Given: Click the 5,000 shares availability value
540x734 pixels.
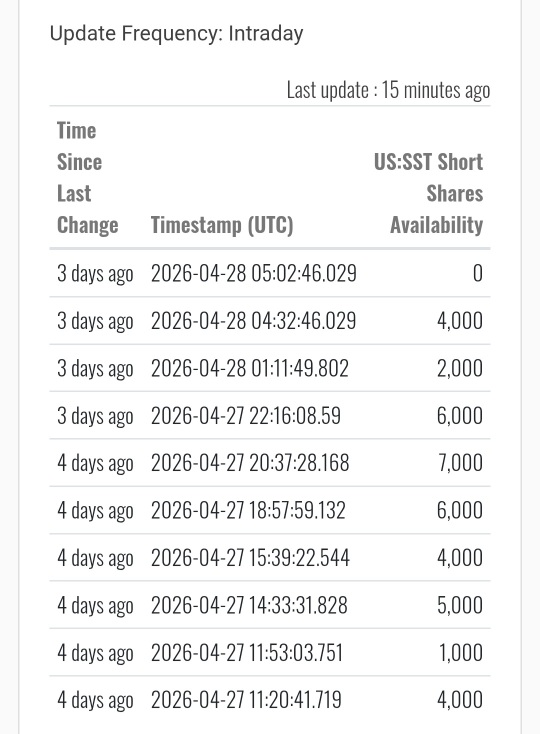Looking at the screenshot, I should 460,605.
